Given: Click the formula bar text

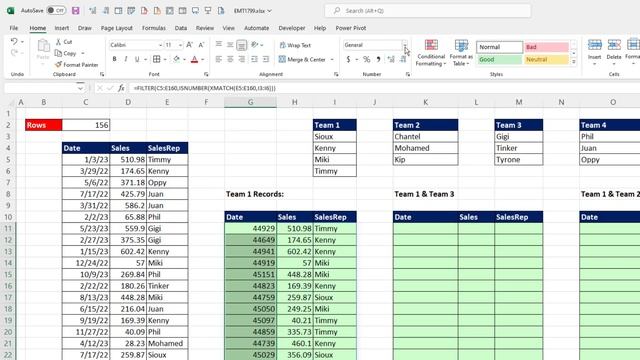Looking at the screenshot, I should coord(205,88).
